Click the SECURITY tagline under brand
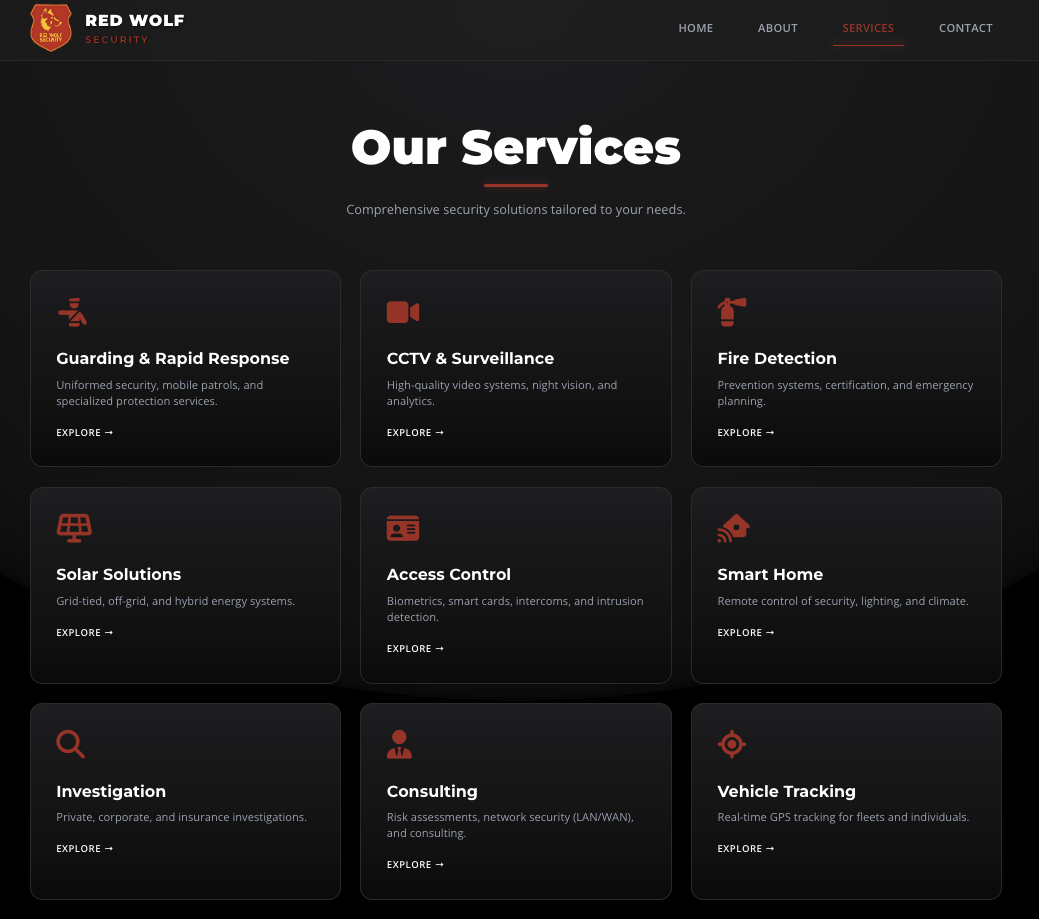 [117, 40]
